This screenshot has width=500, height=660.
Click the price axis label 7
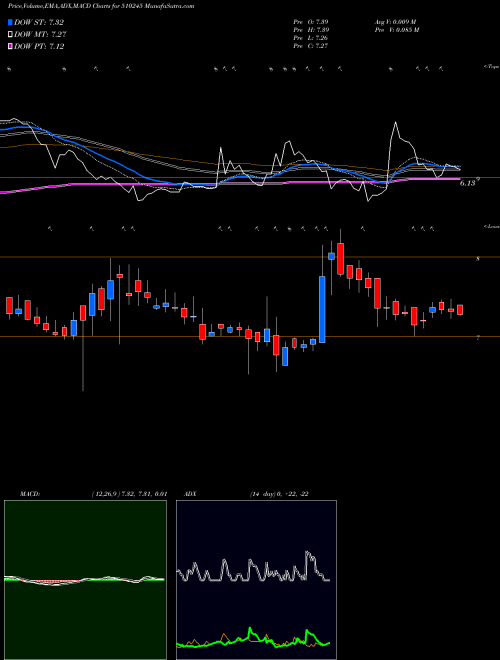pyautogui.click(x=478, y=338)
